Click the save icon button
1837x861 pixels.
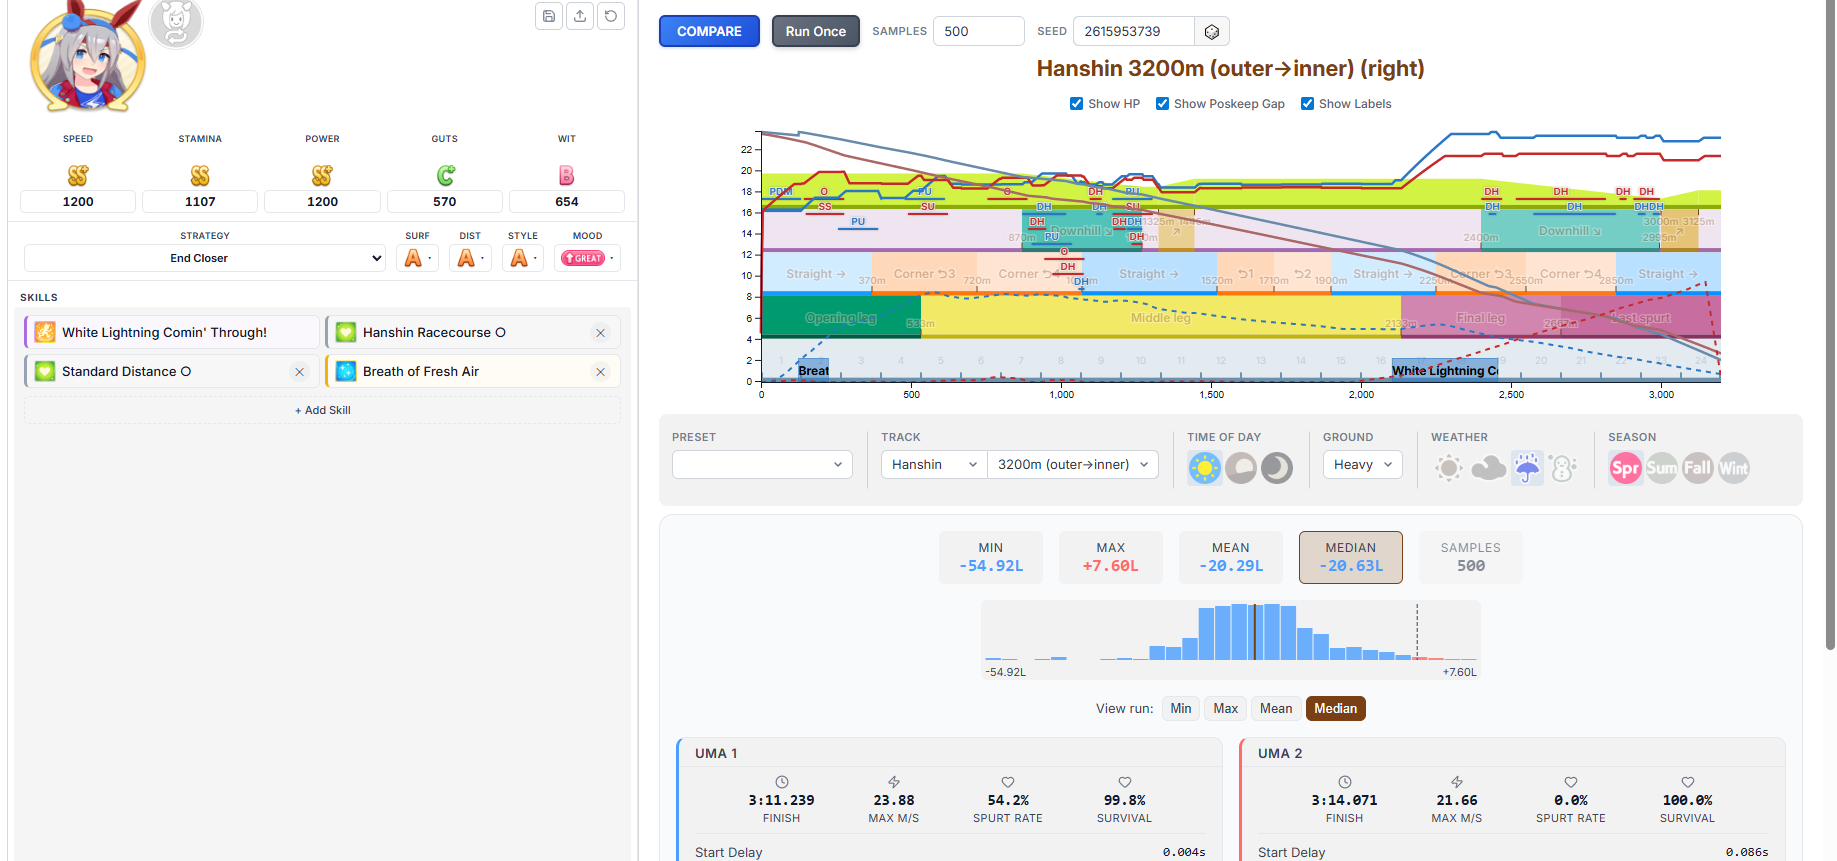[549, 16]
